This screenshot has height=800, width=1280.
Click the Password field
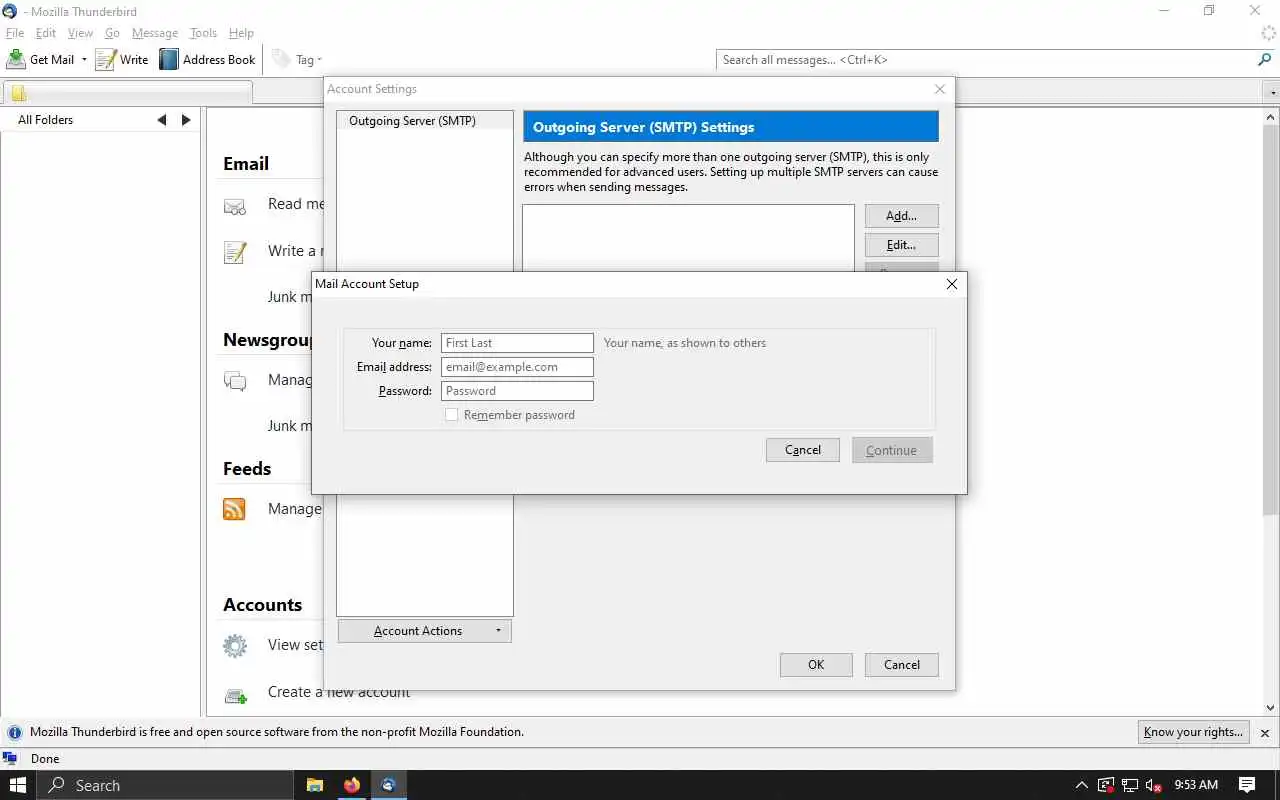point(517,391)
